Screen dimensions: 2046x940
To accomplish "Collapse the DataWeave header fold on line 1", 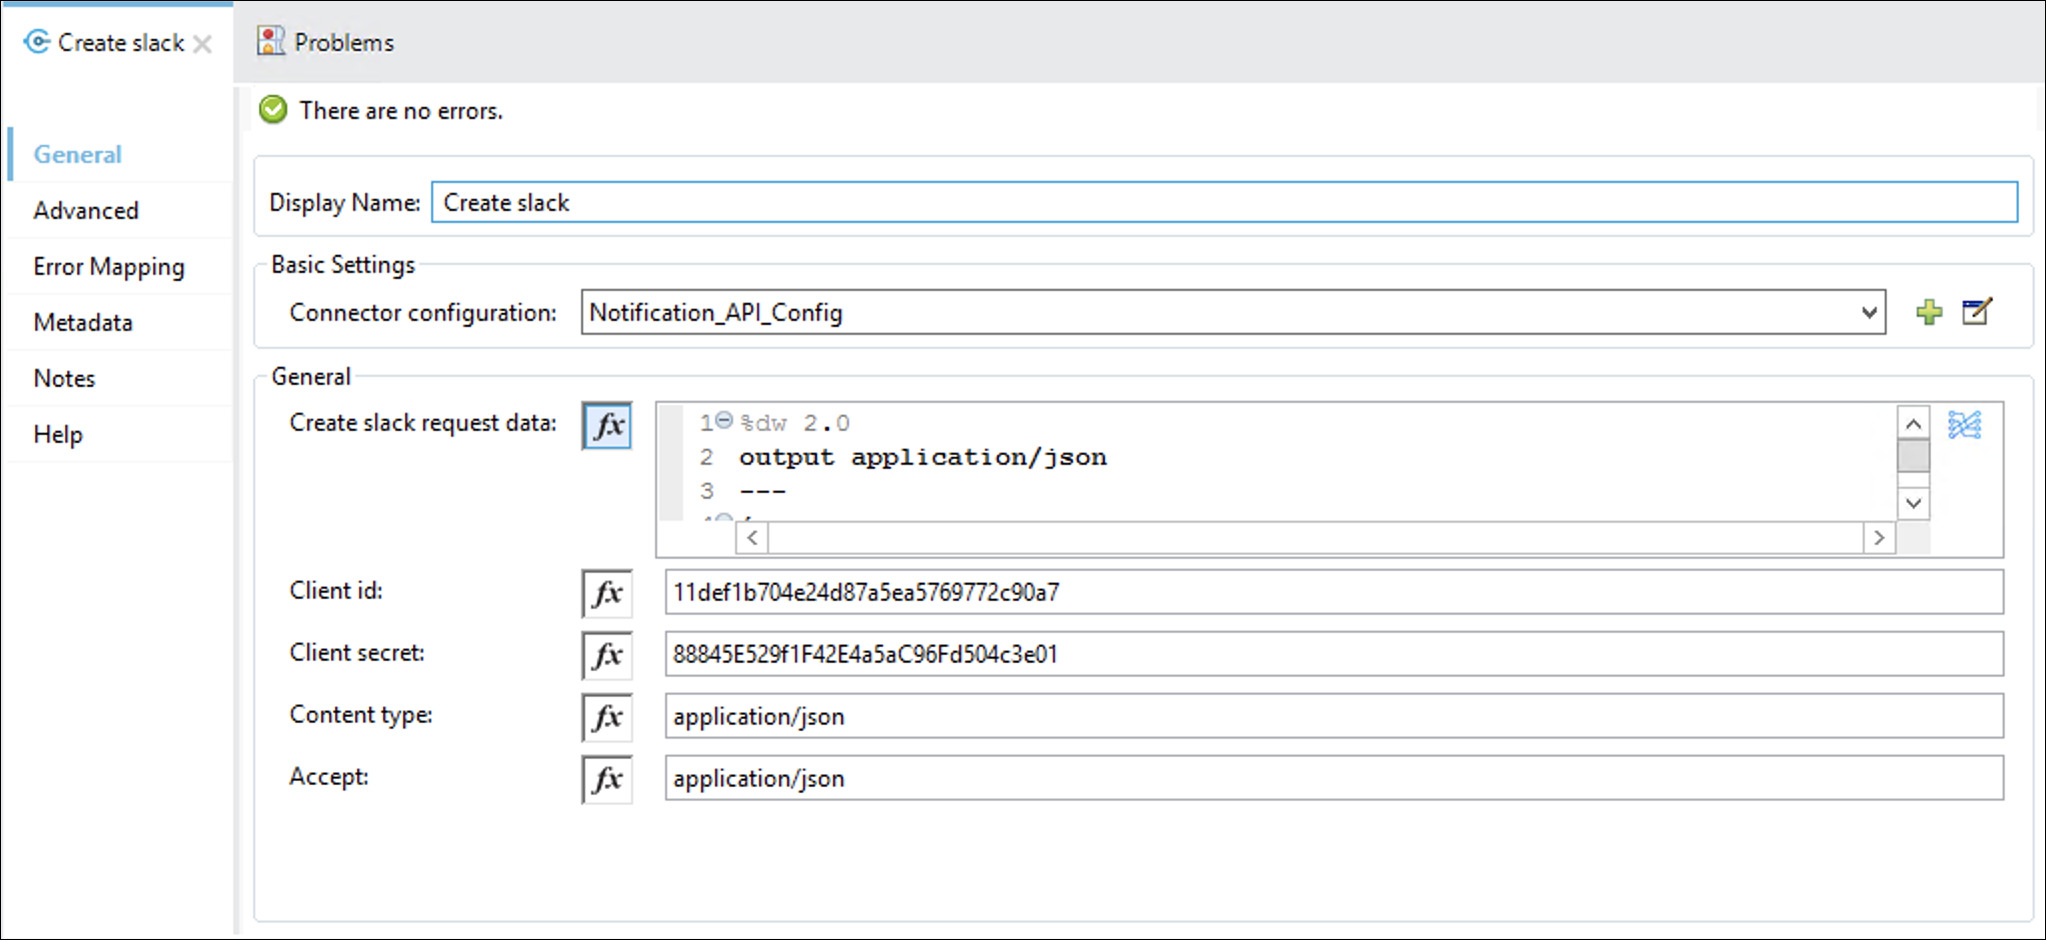I will tap(724, 421).
